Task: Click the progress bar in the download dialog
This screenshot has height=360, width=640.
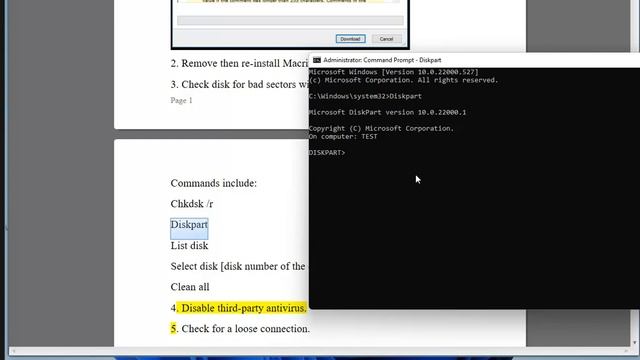Action: point(290,20)
